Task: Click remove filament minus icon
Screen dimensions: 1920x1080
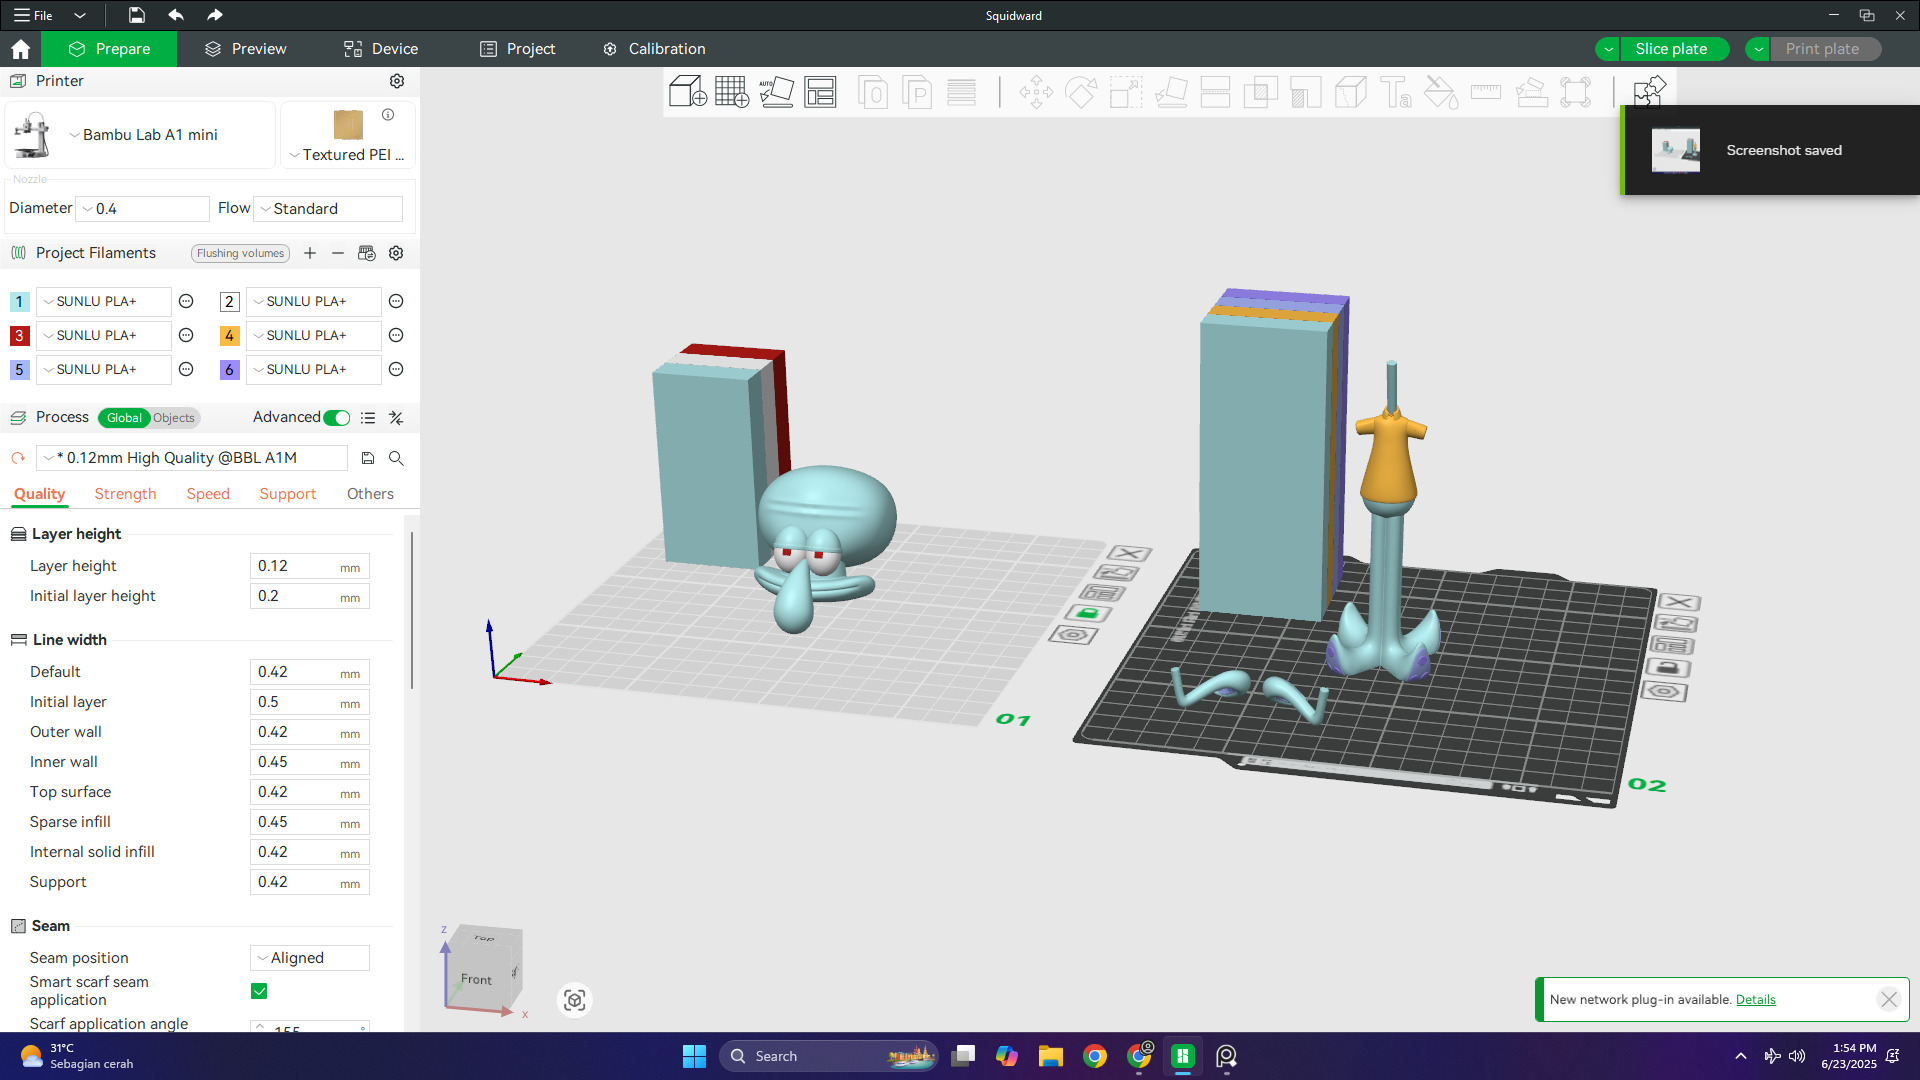Action: pos(338,253)
